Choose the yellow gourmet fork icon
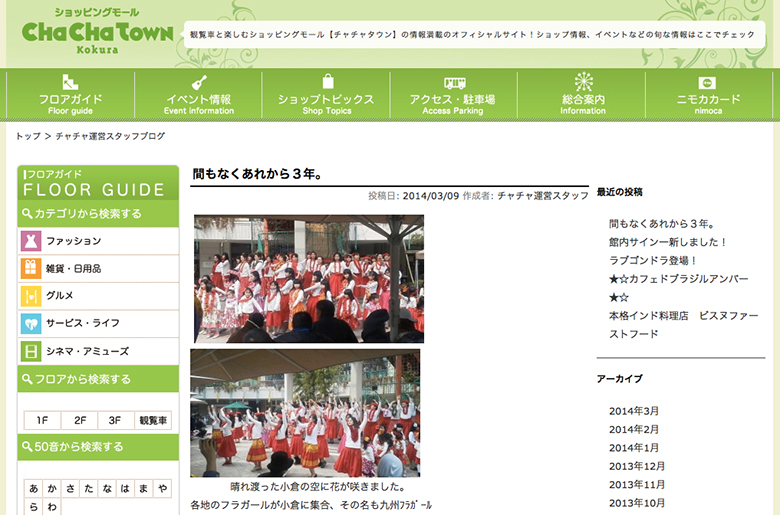The width and height of the screenshot is (780, 515). coord(30,296)
